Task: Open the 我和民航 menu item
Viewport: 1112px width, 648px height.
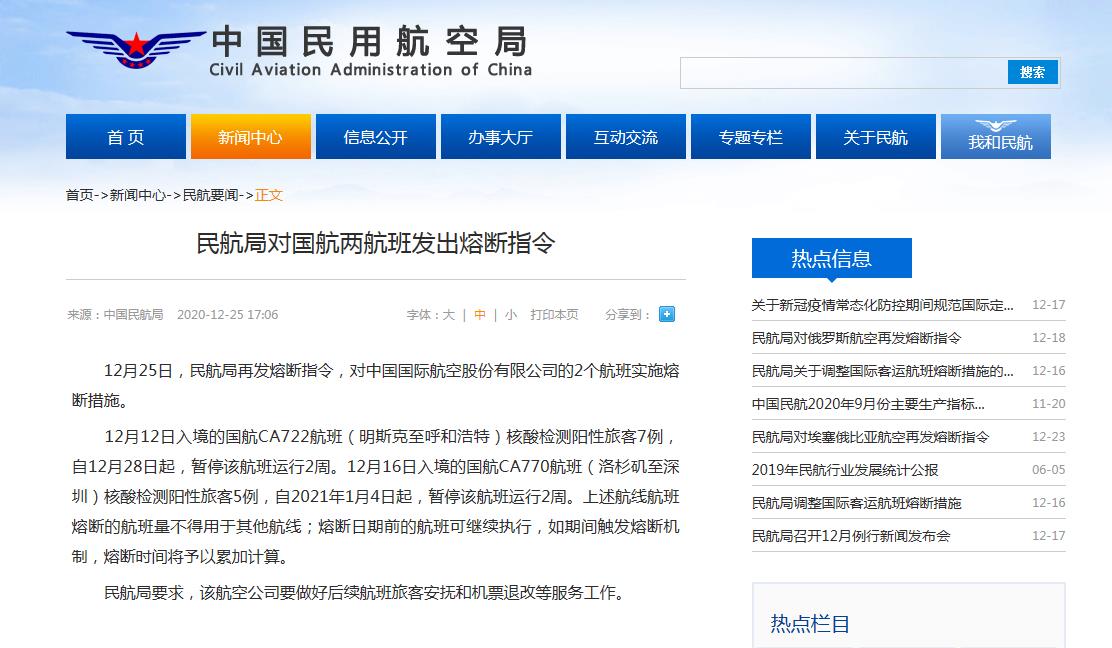Action: (996, 137)
